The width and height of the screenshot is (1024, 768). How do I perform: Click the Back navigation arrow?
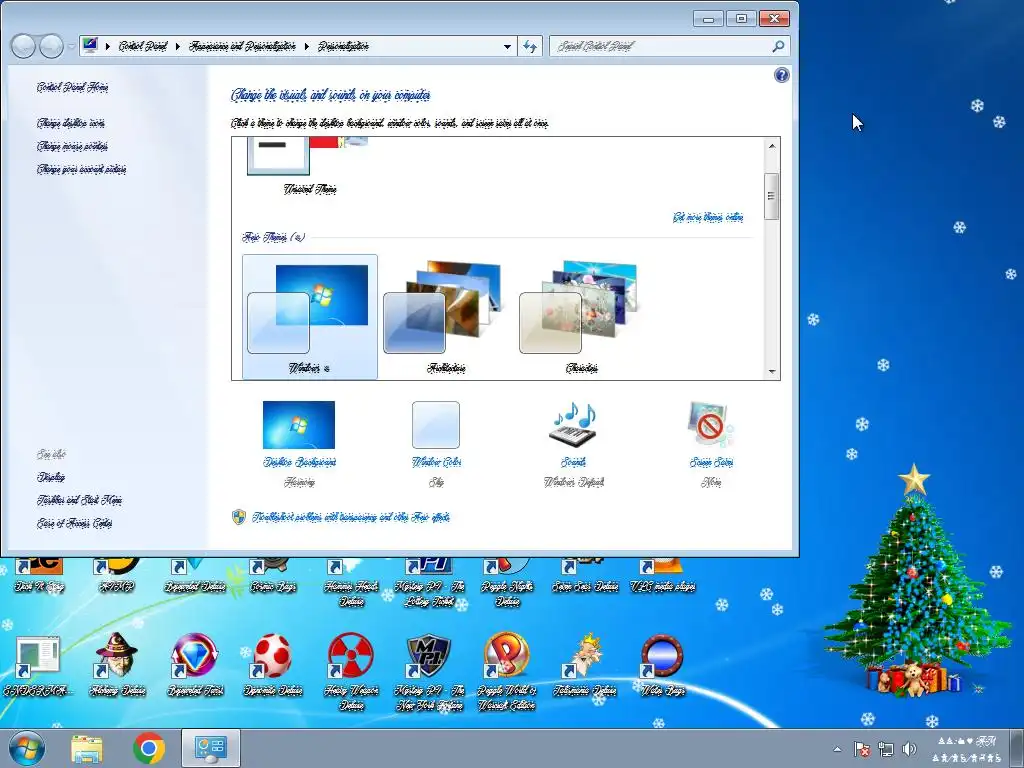(24, 46)
